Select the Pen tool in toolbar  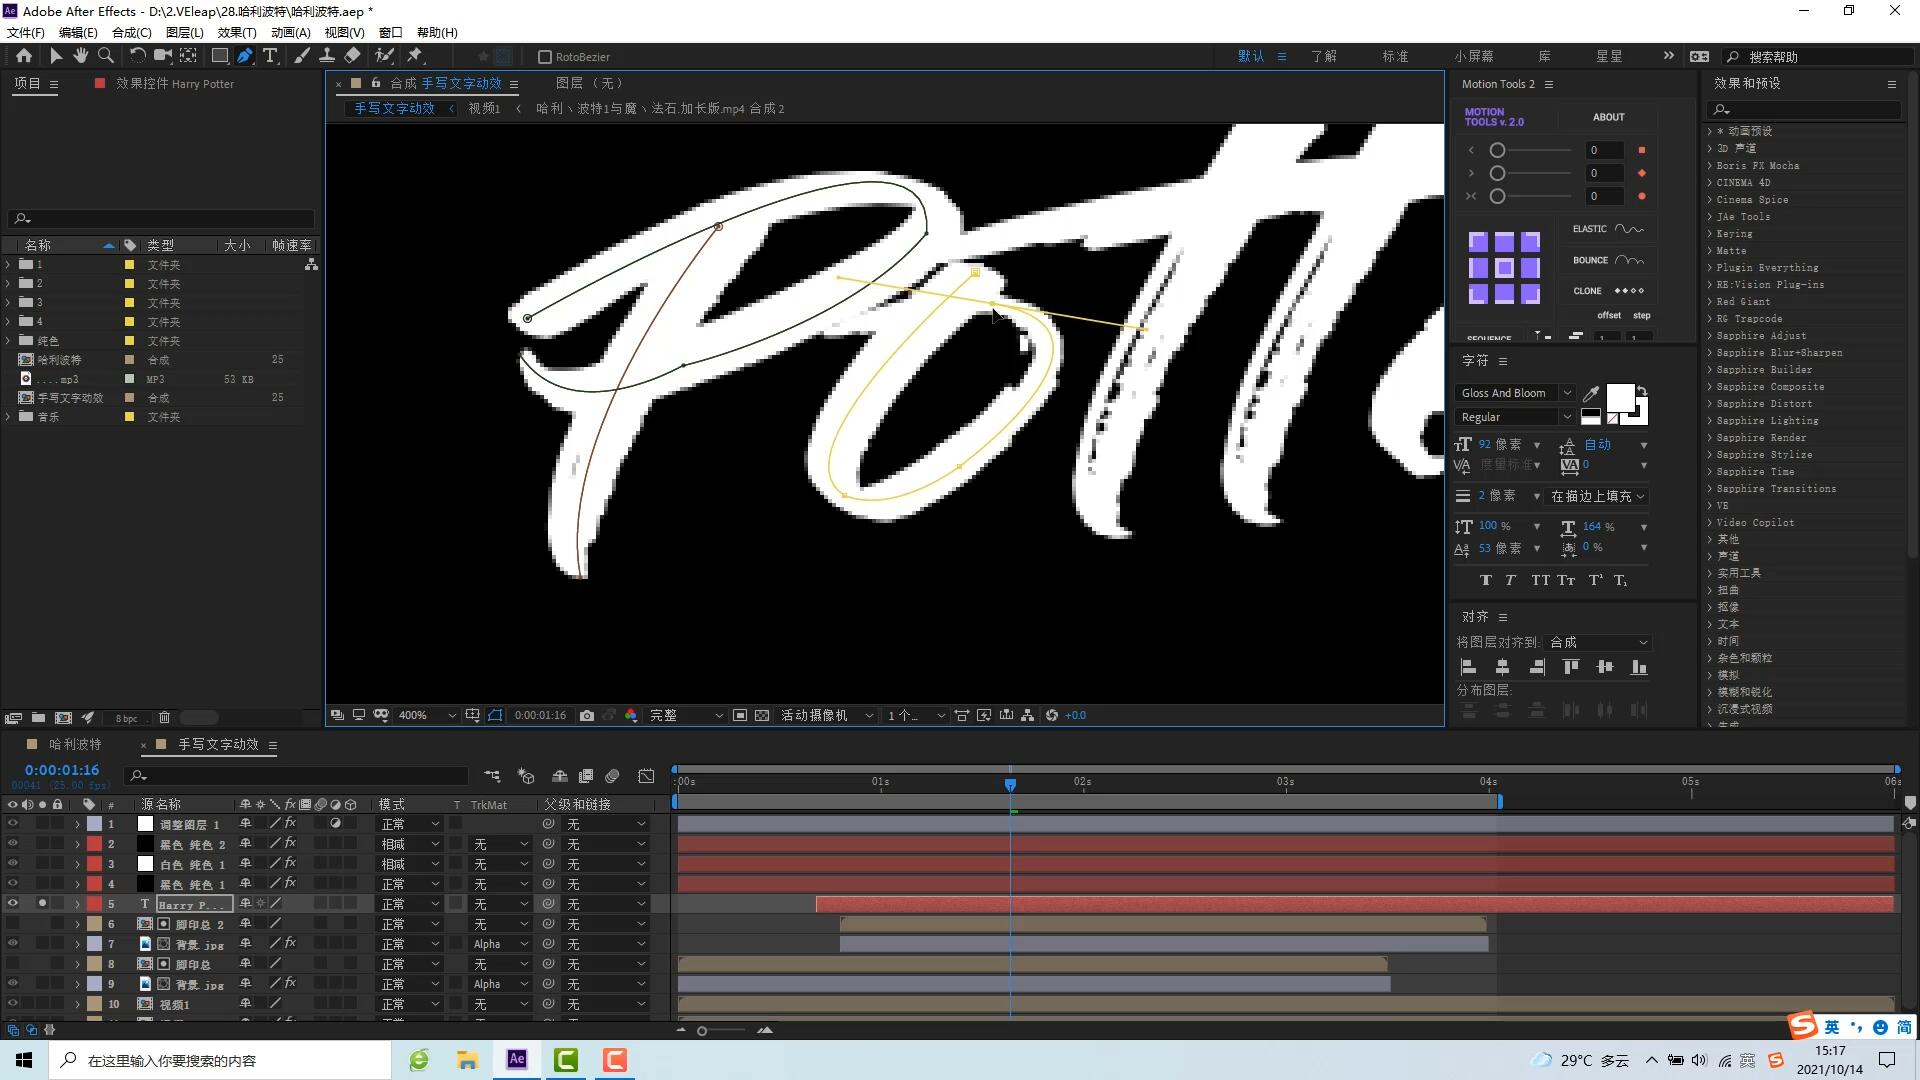(243, 57)
